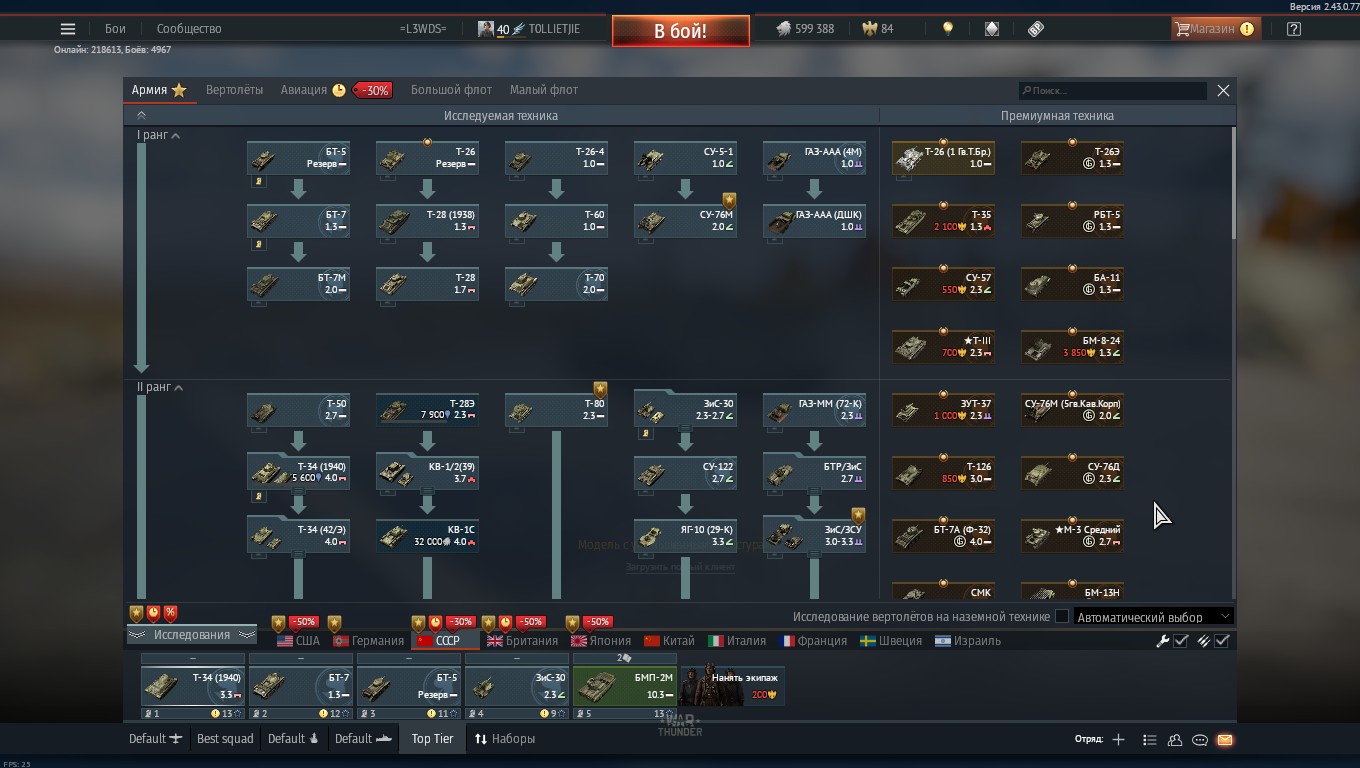Select the Best squad preset
Viewport: 1360px width, 768px height.
[225, 739]
